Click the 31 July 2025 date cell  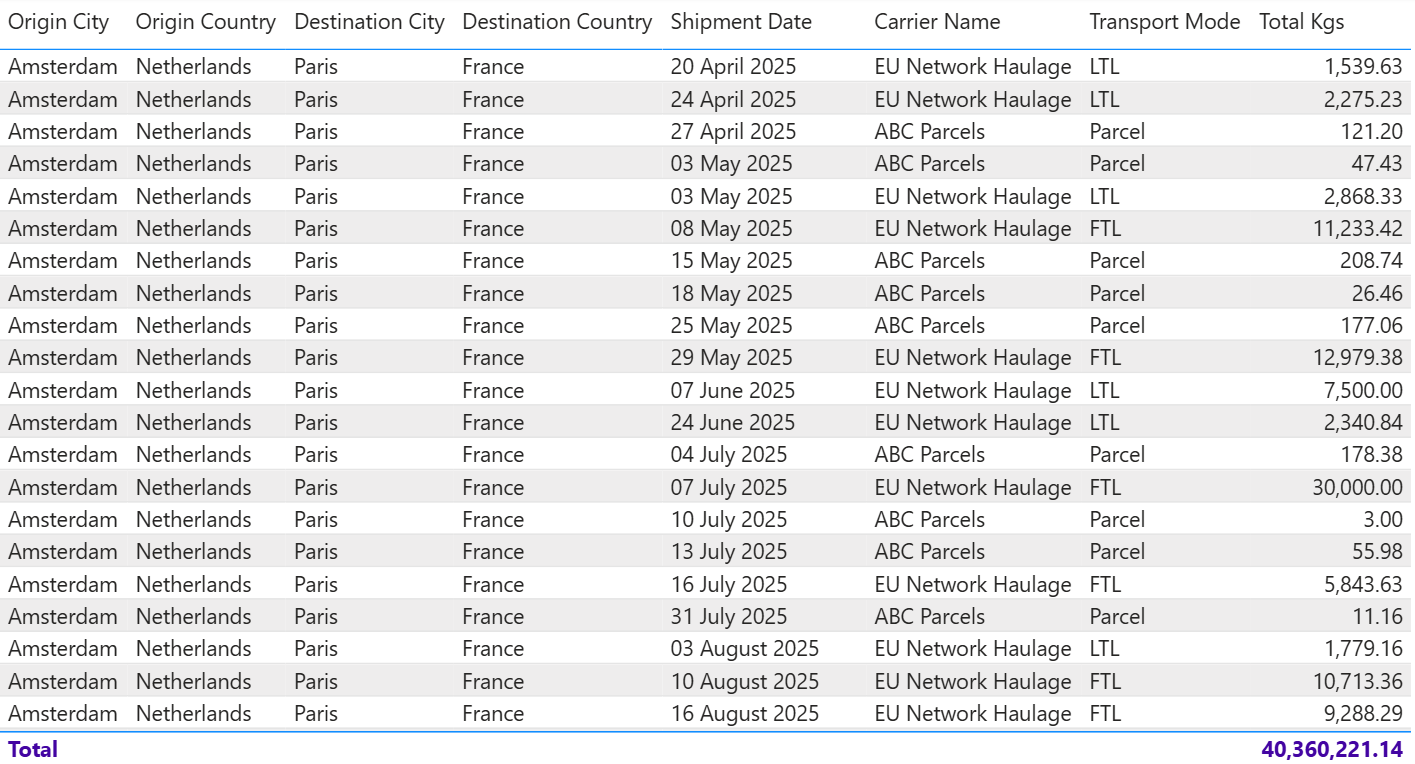tap(728, 617)
